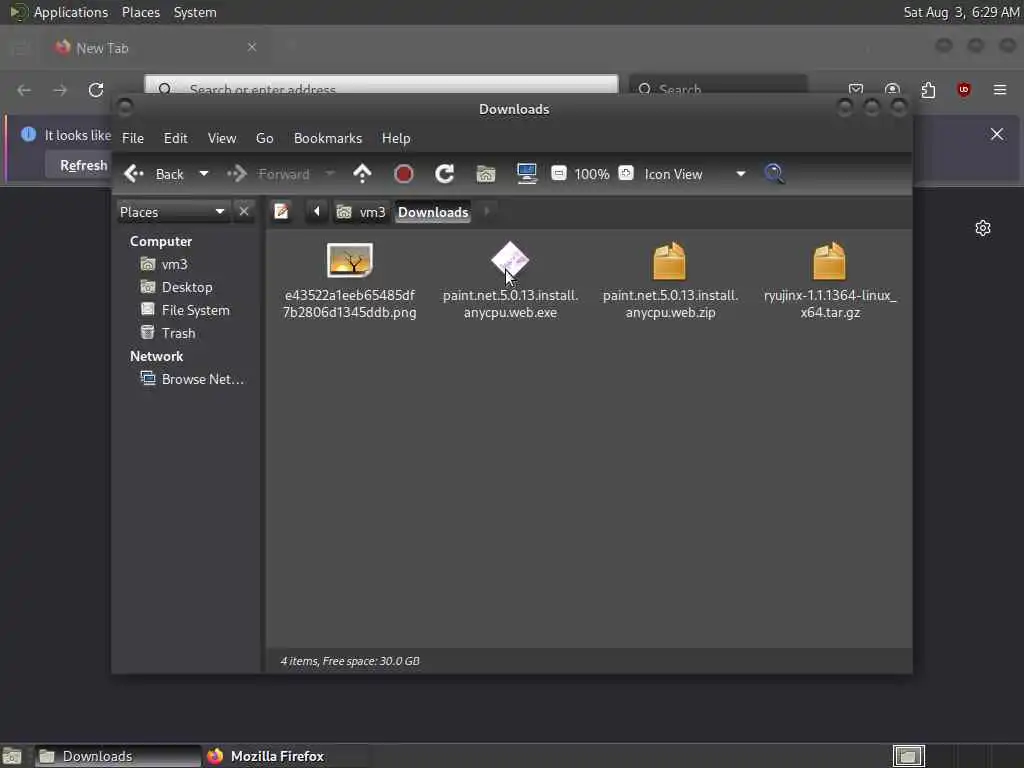Toggle text-based location entry pencil icon
The image size is (1024, 768).
281,212
